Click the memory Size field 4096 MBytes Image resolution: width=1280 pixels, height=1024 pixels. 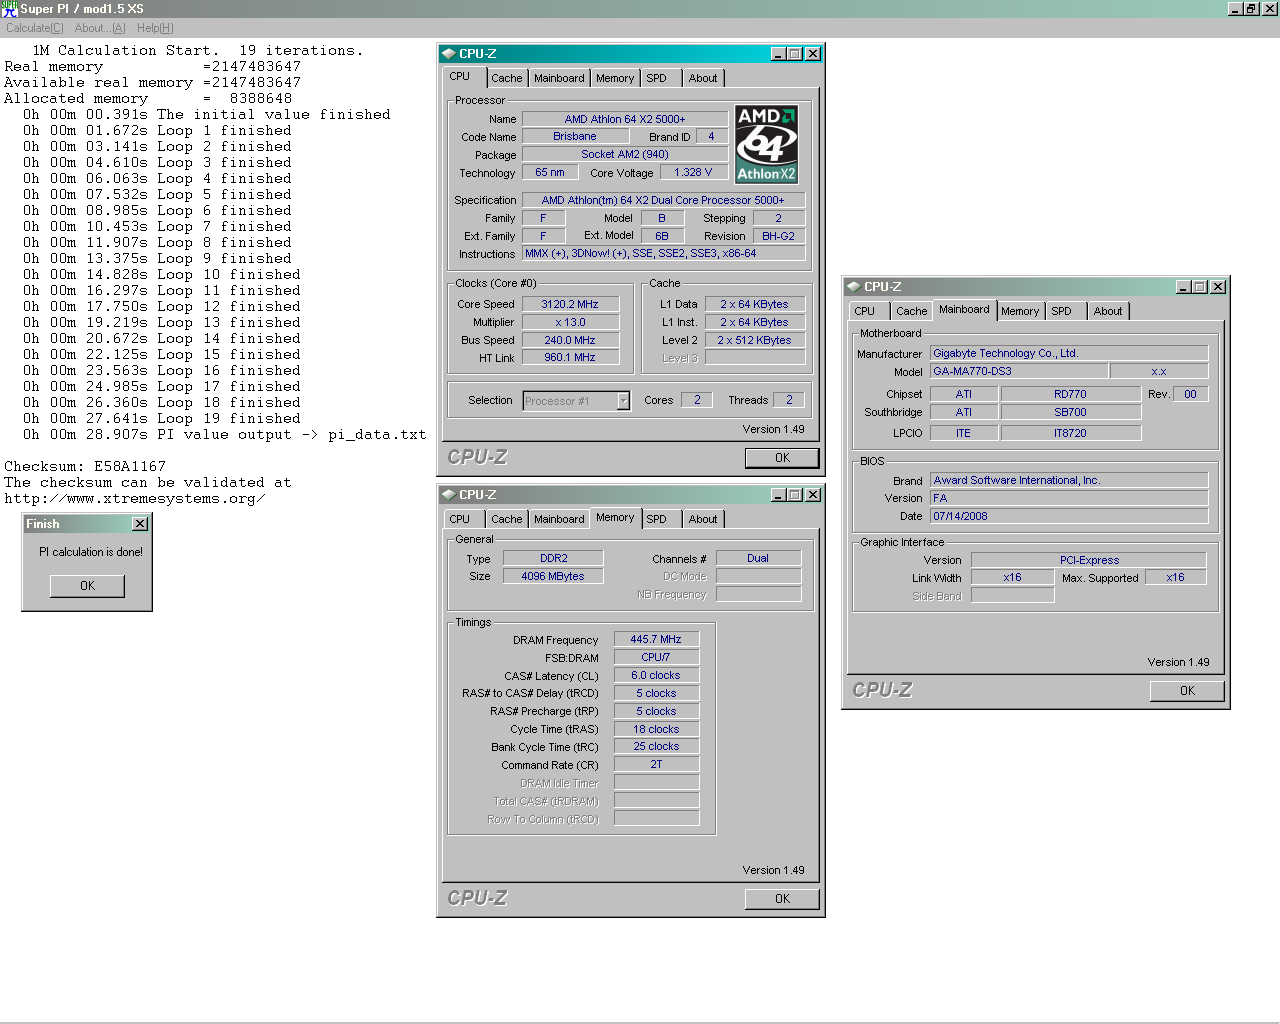553,577
